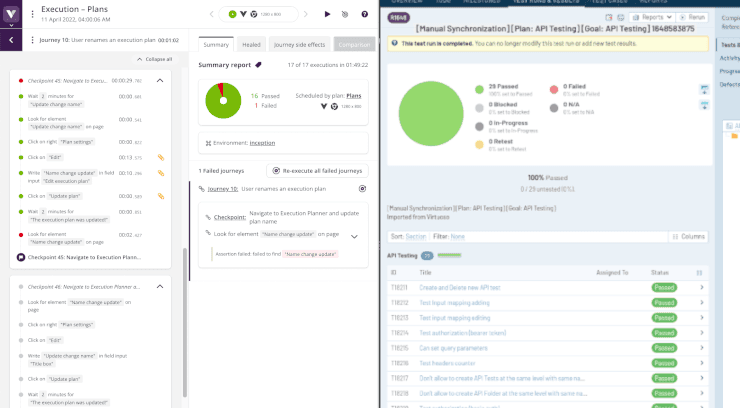
Task: Click the Filter: None link
Action: (x=457, y=236)
